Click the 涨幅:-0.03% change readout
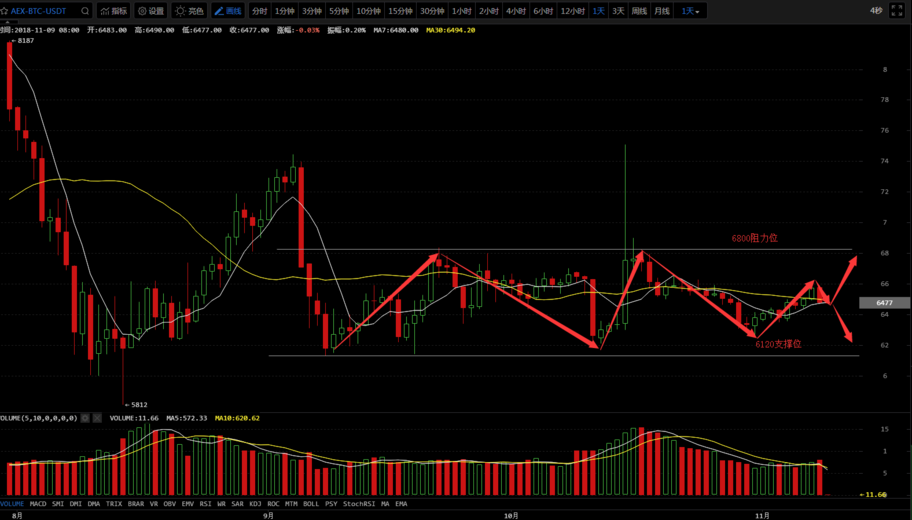Screen dimensions: 912x520 [x=298, y=30]
